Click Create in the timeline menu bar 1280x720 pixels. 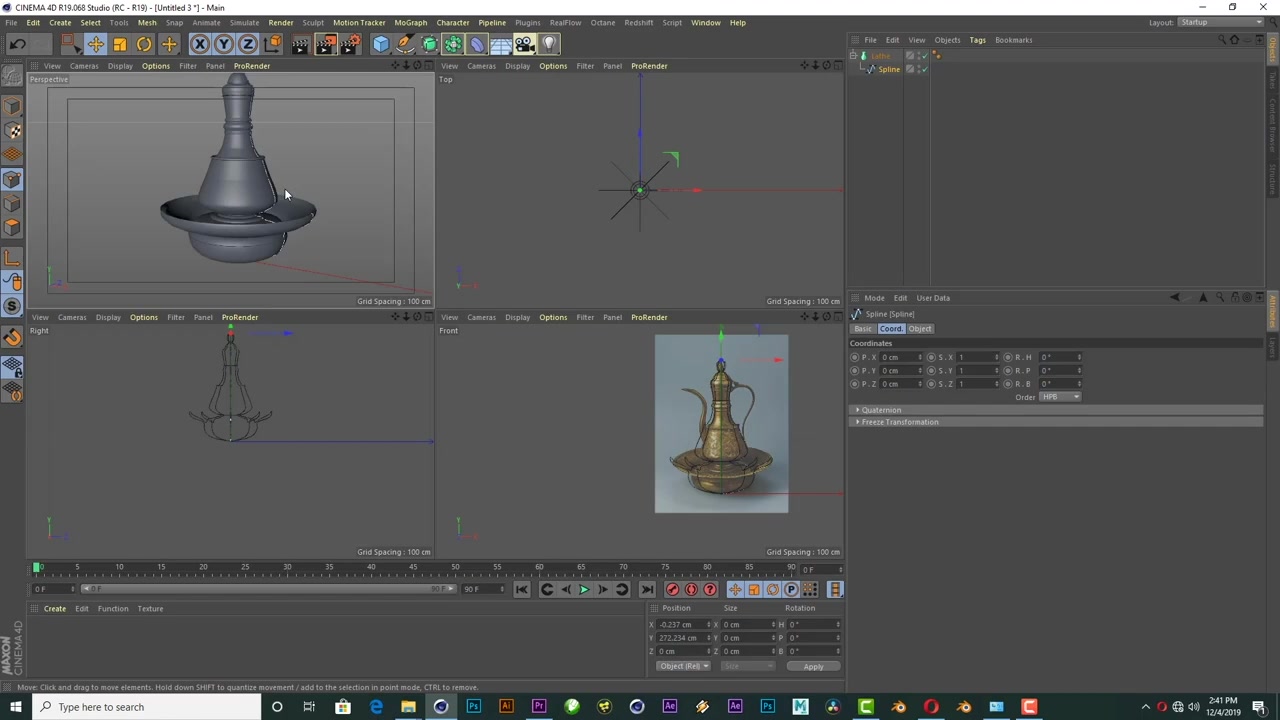coord(55,608)
